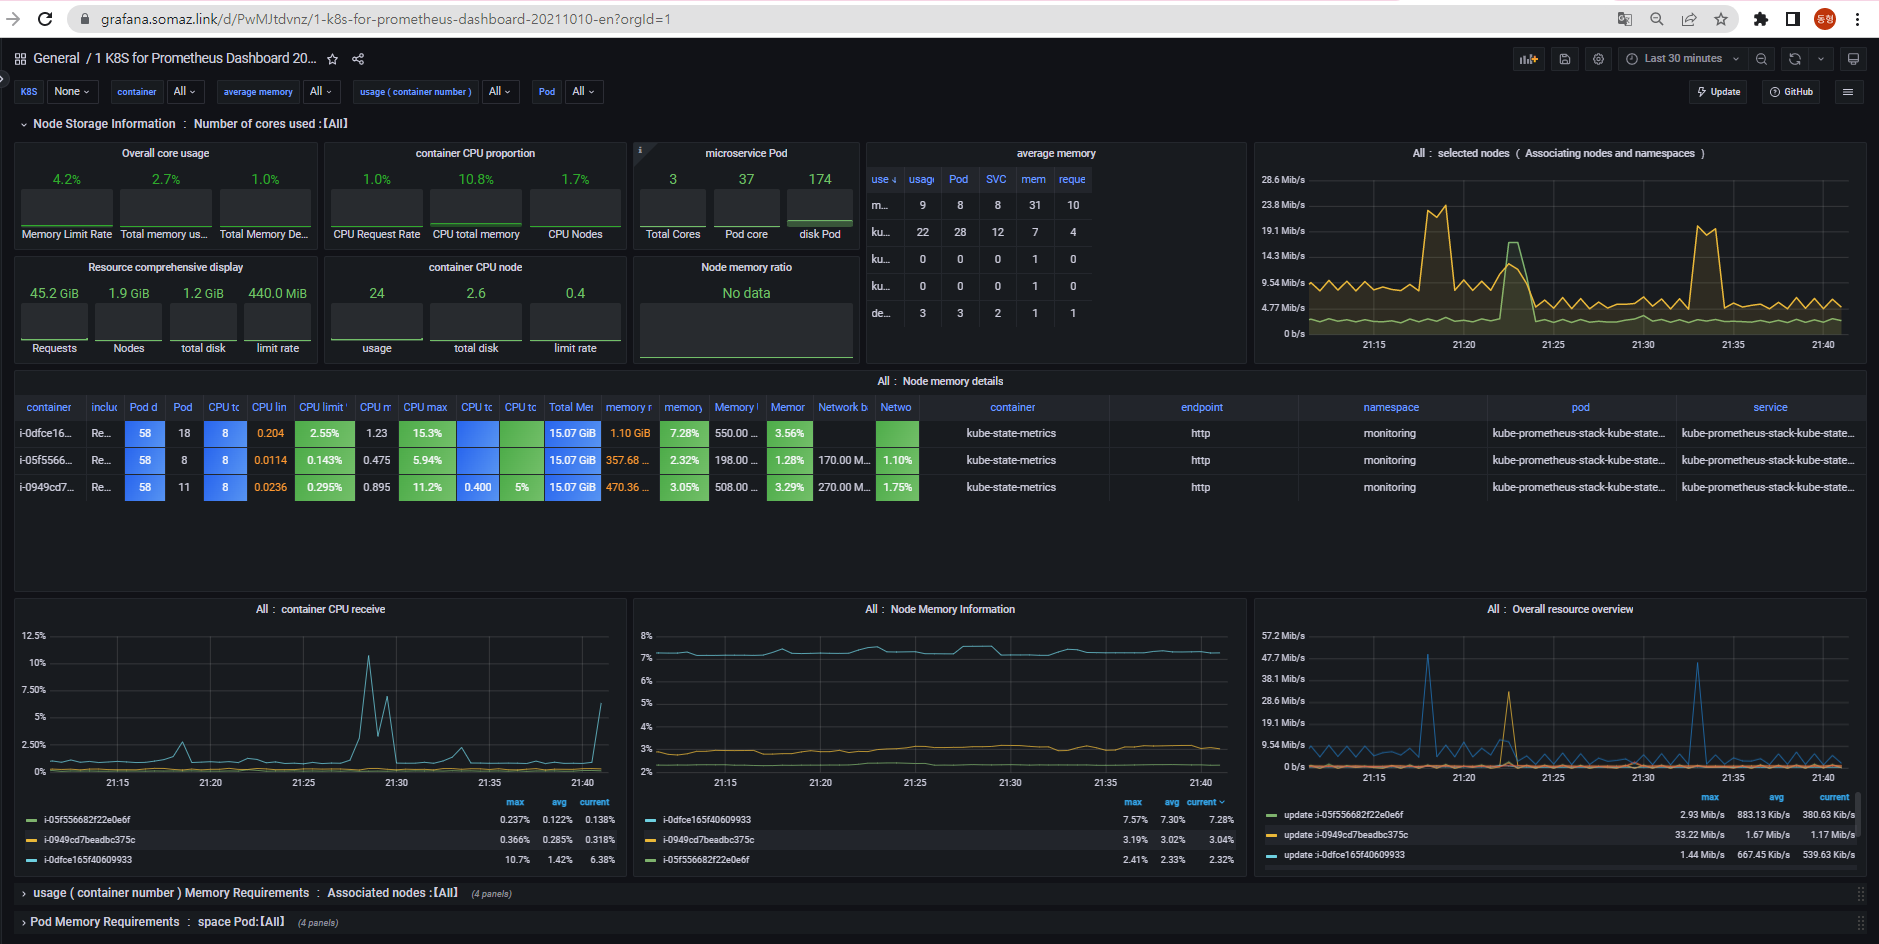Cycle view mode with the monitor icon
The width and height of the screenshot is (1879, 944).
click(x=1853, y=59)
